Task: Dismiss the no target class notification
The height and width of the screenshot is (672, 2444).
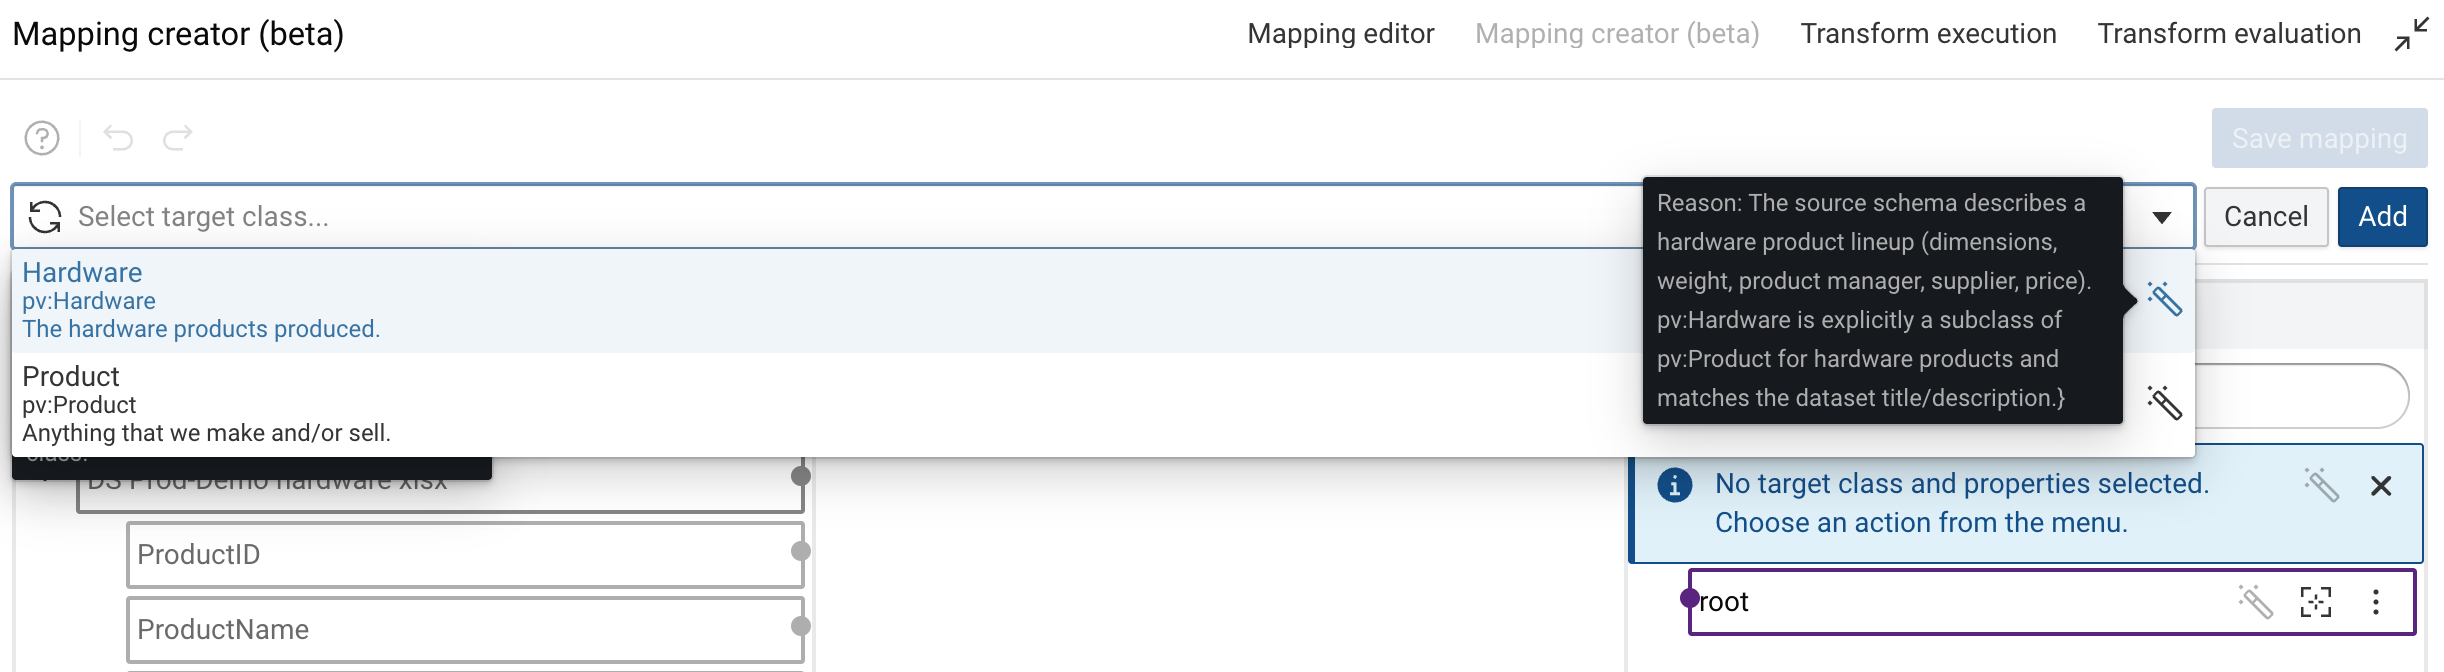Action: click(2381, 486)
